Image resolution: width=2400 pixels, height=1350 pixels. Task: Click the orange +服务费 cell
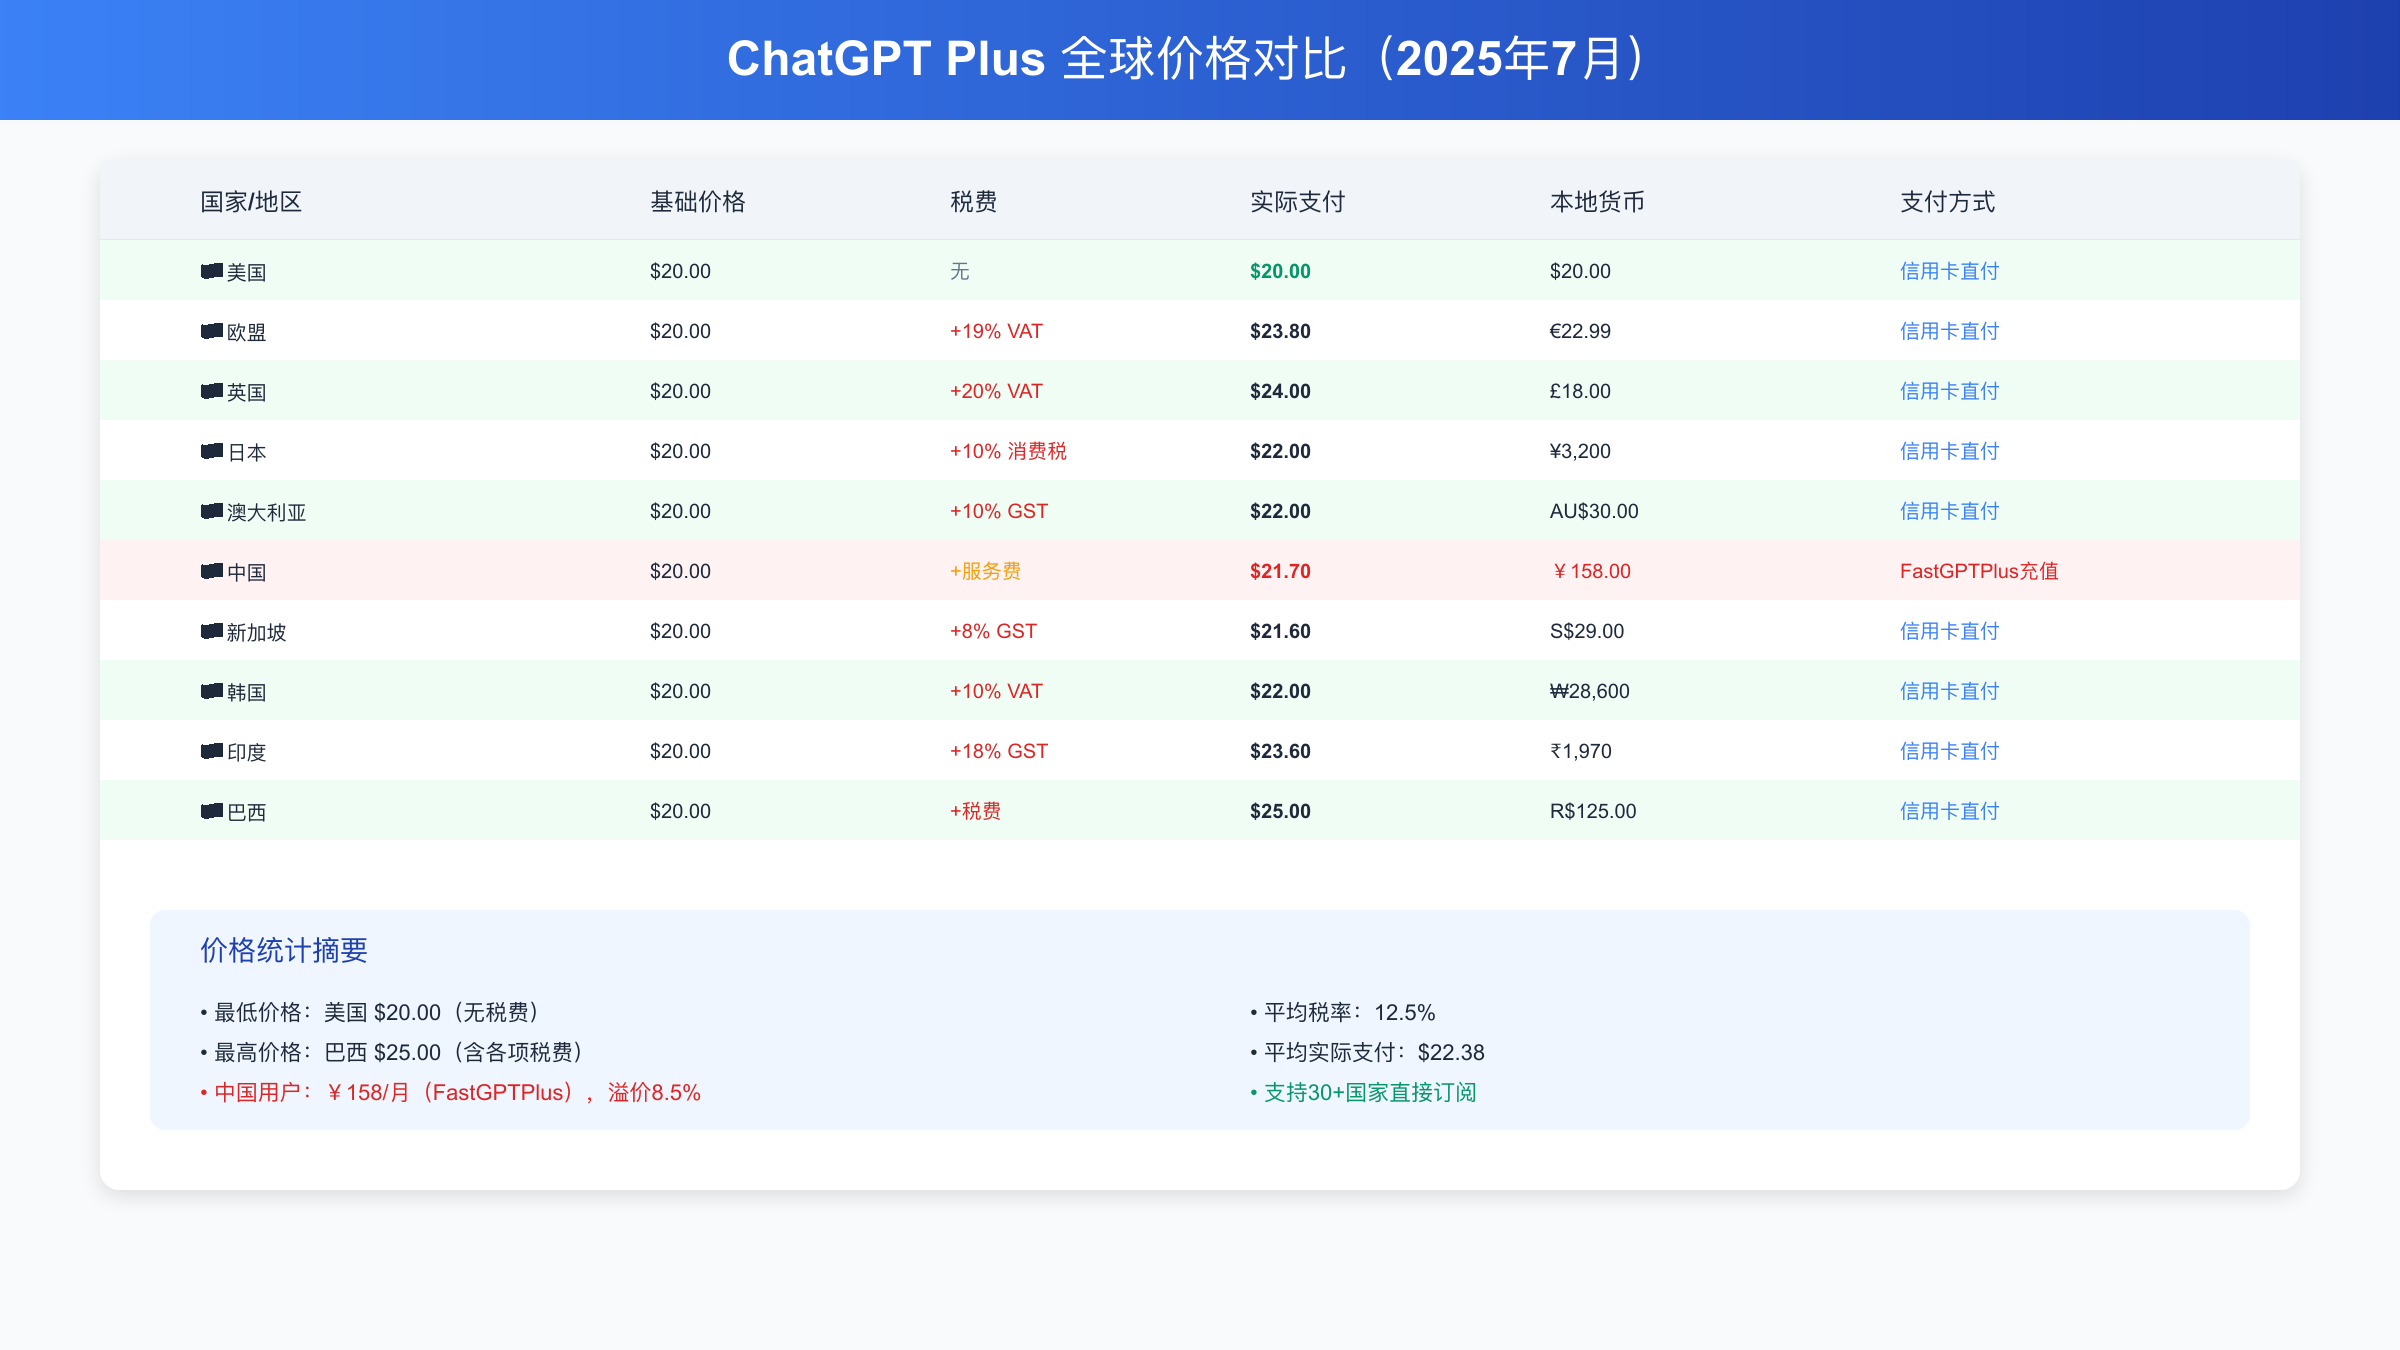point(985,571)
